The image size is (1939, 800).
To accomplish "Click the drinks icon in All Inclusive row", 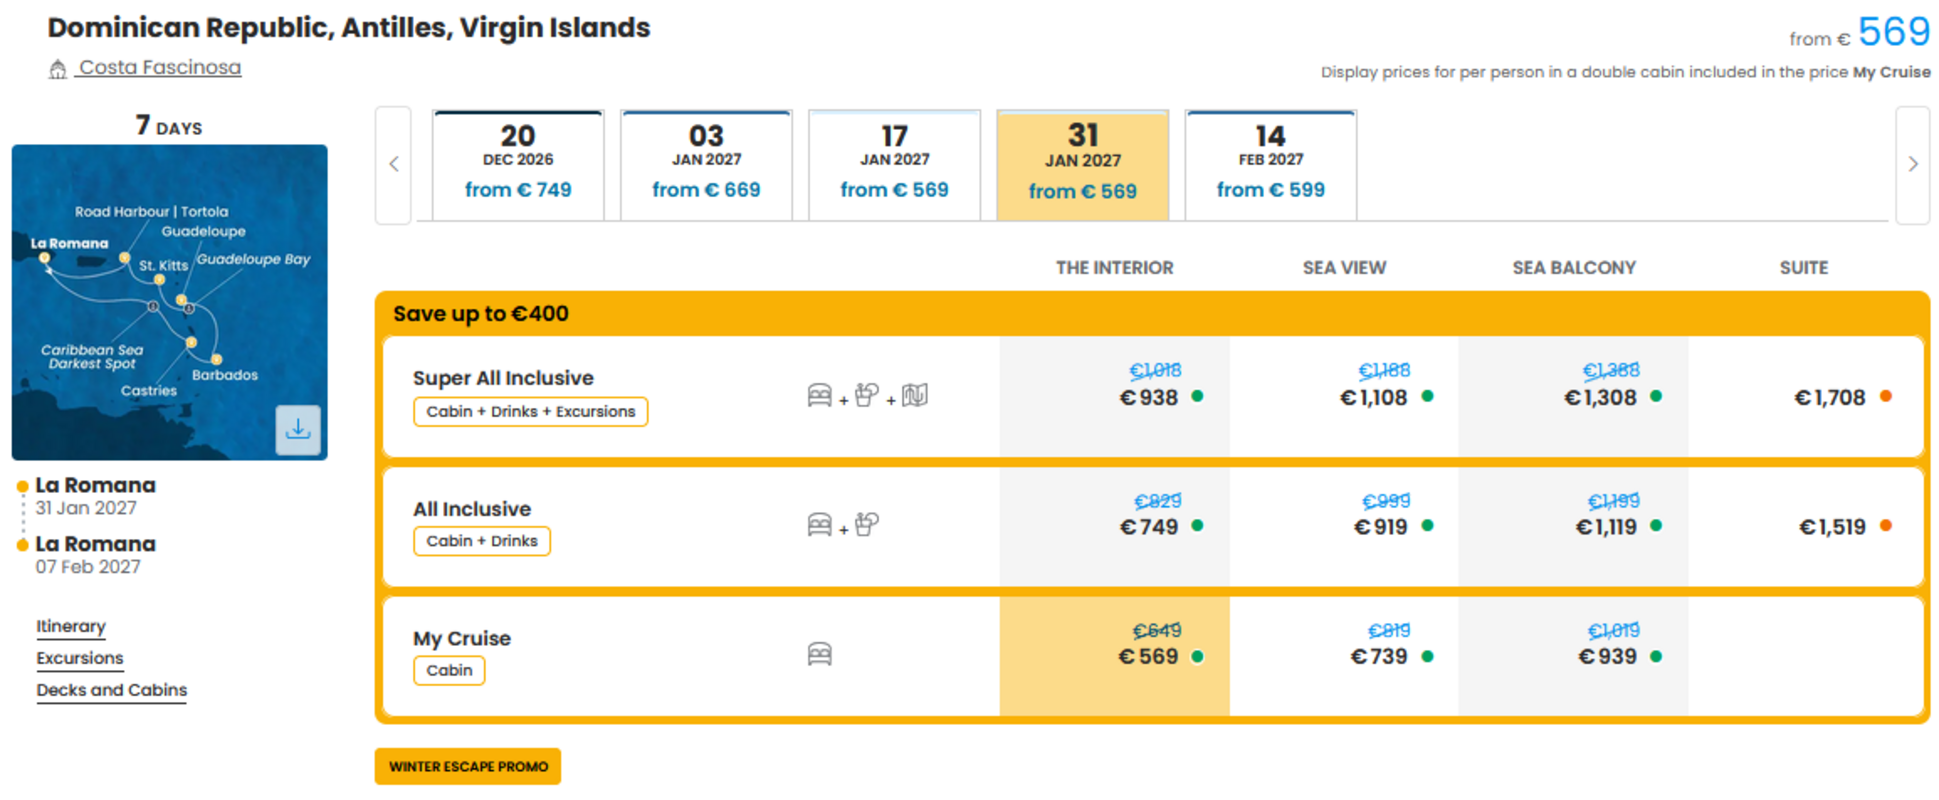I will [867, 524].
